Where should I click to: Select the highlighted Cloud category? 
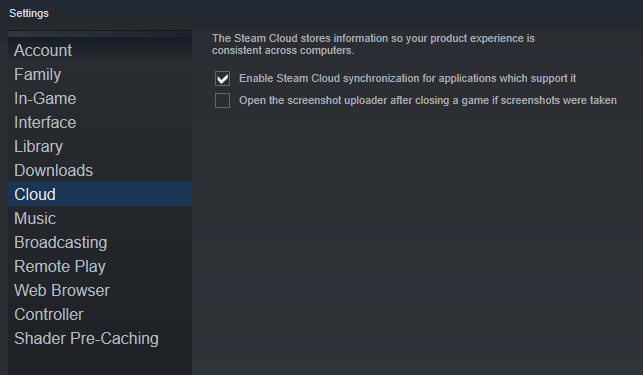(x=100, y=194)
